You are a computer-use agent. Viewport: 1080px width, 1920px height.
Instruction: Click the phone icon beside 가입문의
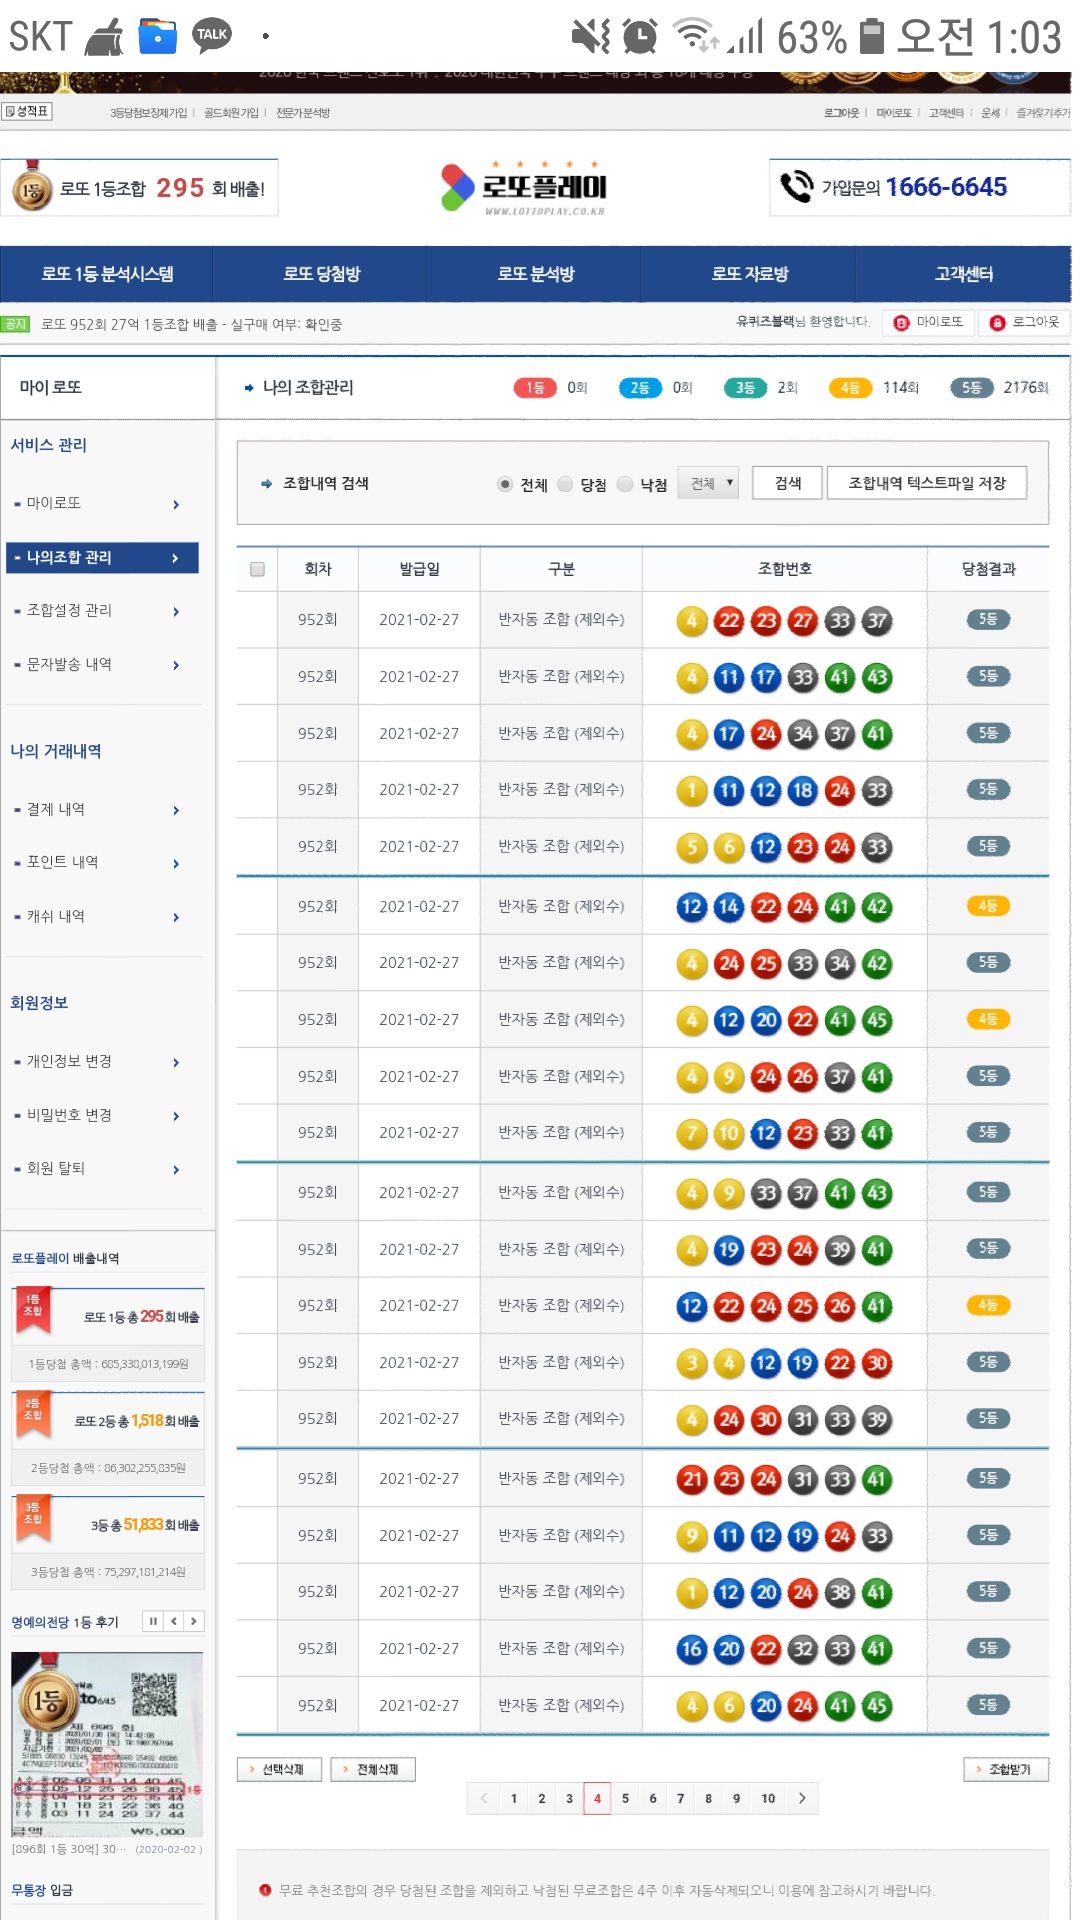click(797, 187)
